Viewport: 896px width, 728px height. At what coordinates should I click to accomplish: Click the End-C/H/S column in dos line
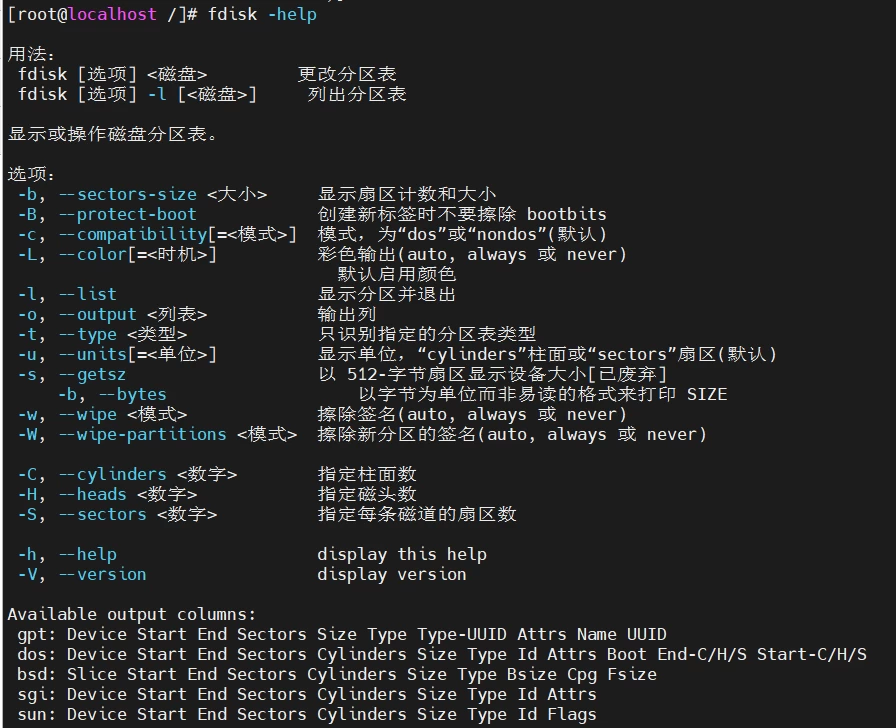tap(702, 654)
